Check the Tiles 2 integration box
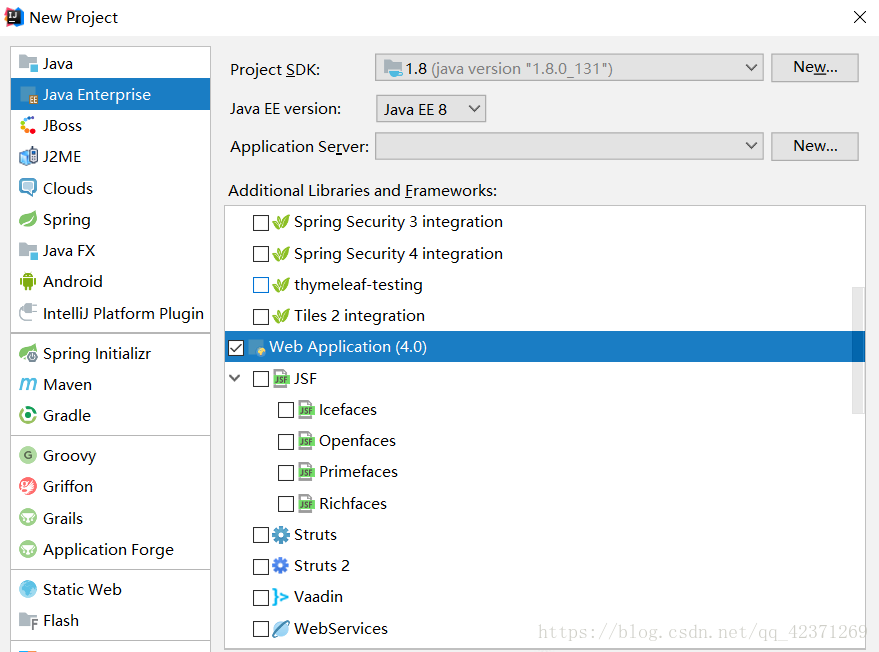The height and width of the screenshot is (652, 879). pos(261,316)
